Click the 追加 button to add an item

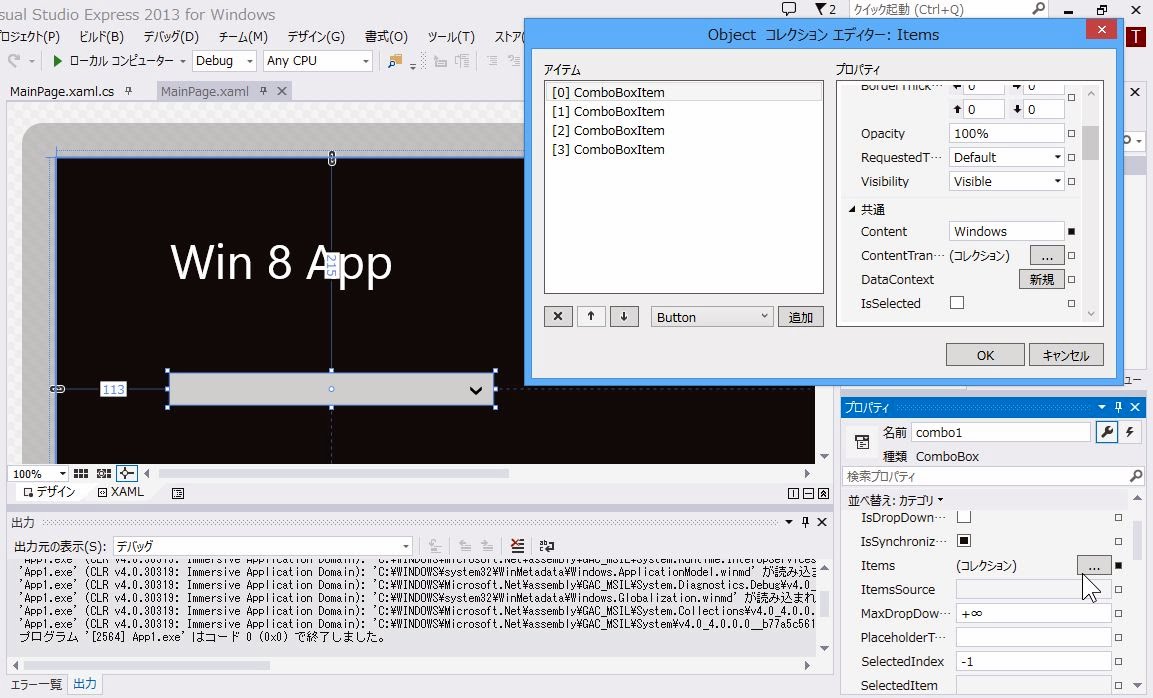click(x=801, y=317)
